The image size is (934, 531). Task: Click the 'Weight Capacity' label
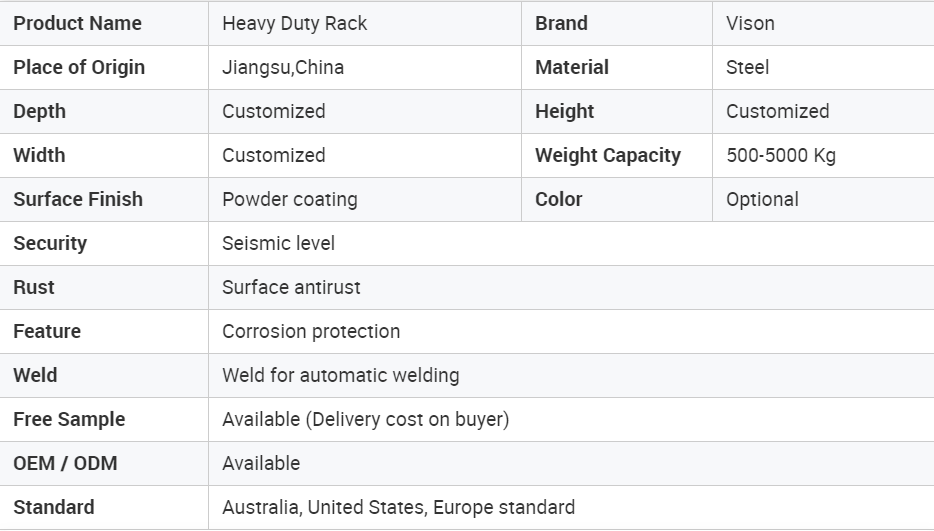608,156
